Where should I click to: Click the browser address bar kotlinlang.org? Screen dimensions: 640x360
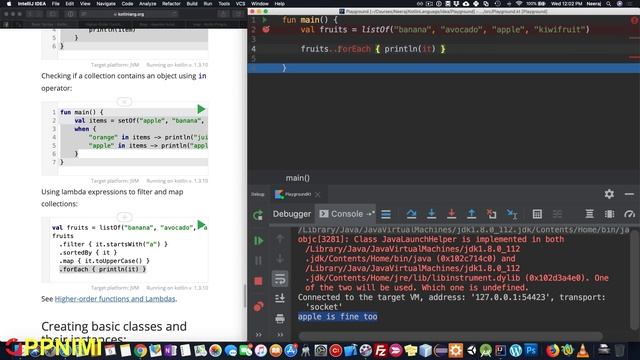click(129, 14)
